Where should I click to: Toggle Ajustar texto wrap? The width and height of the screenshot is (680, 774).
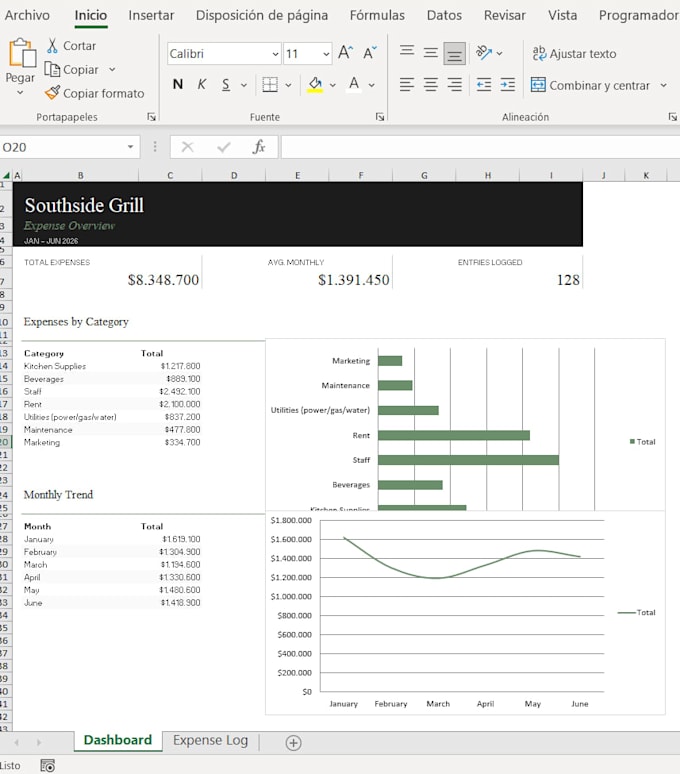click(x=574, y=53)
